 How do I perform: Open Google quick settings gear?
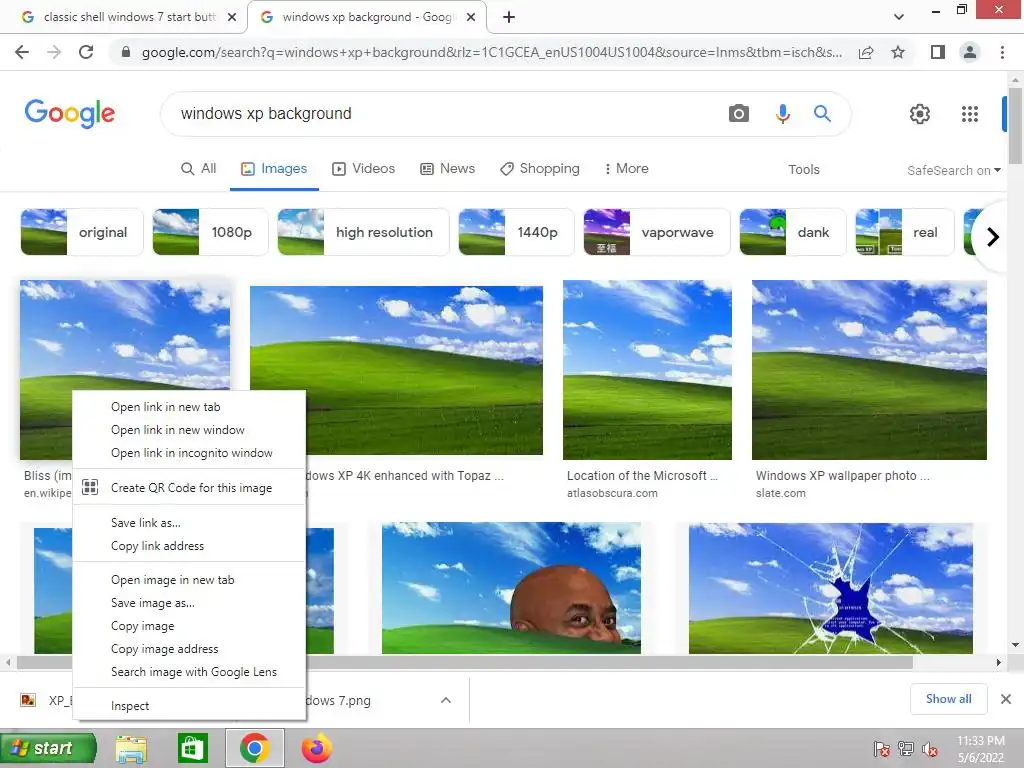pos(920,114)
